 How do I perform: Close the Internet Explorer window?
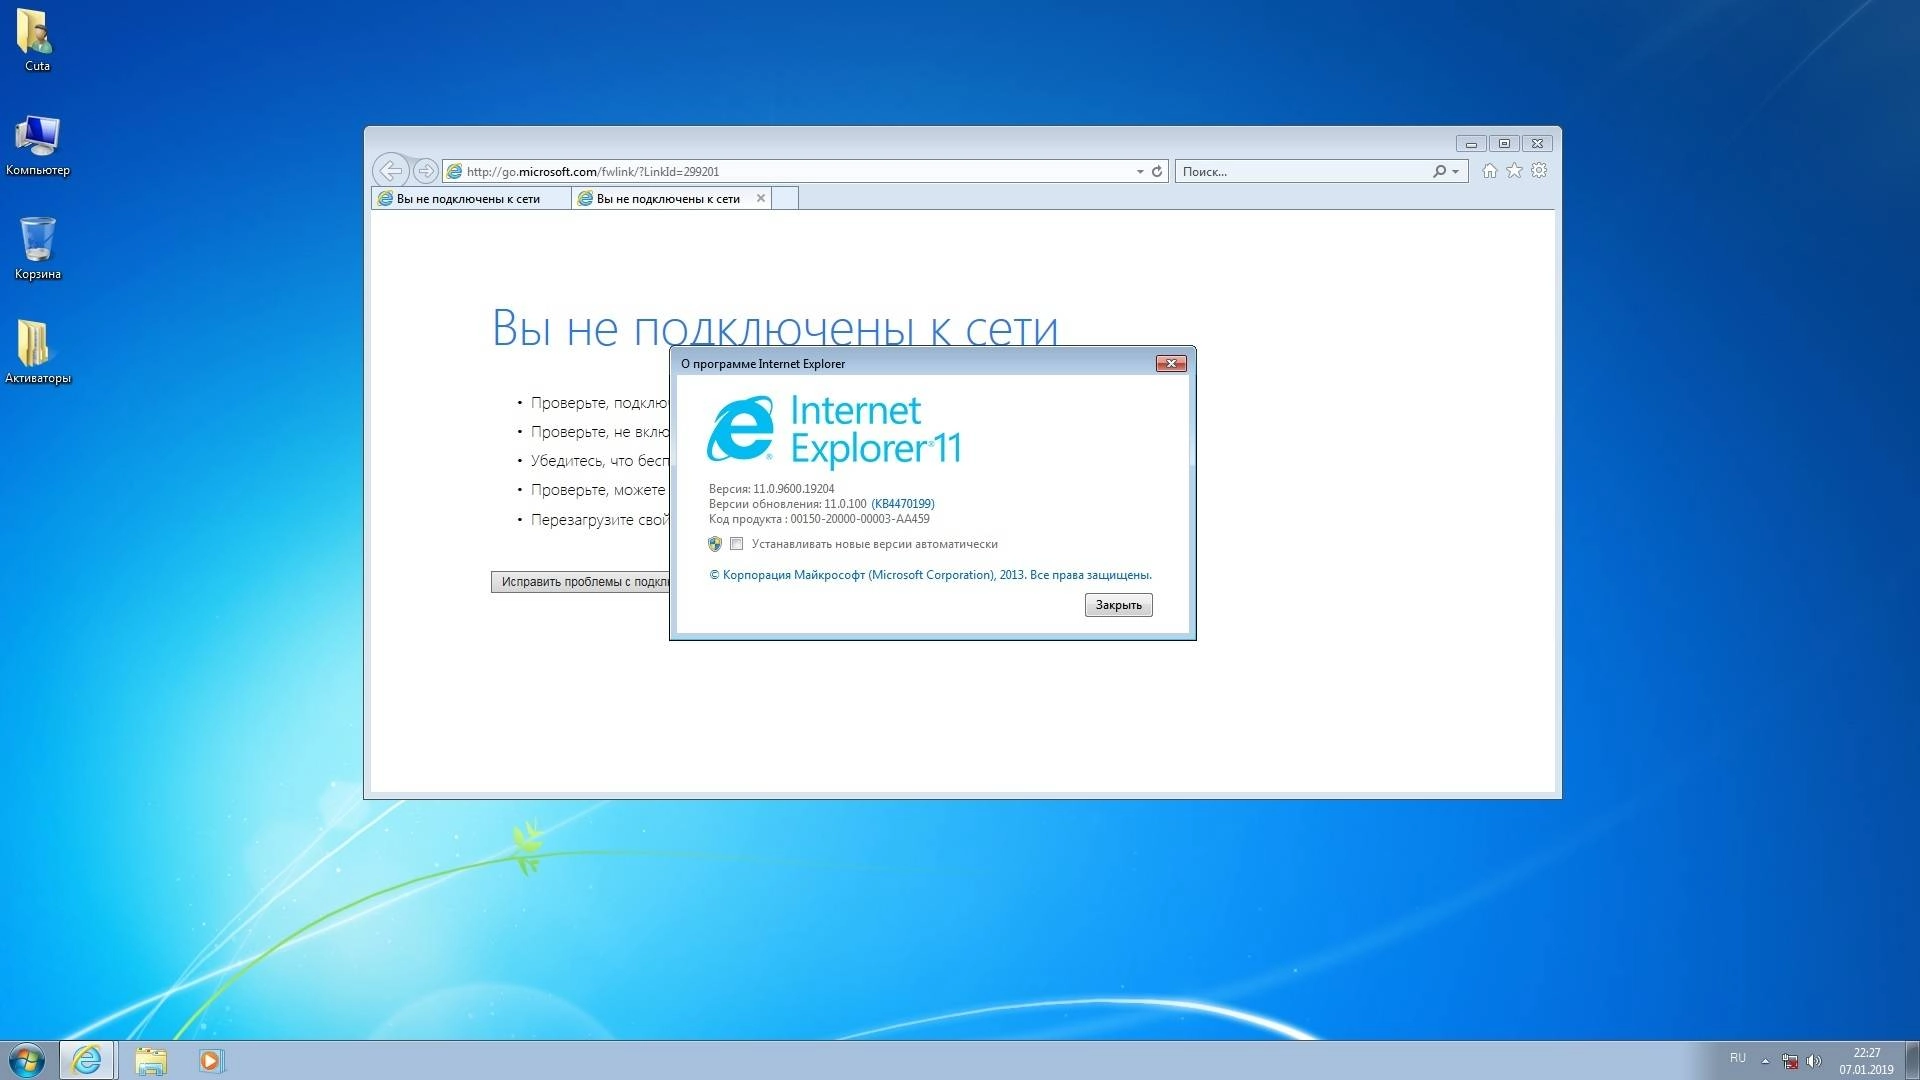[x=1538, y=144]
